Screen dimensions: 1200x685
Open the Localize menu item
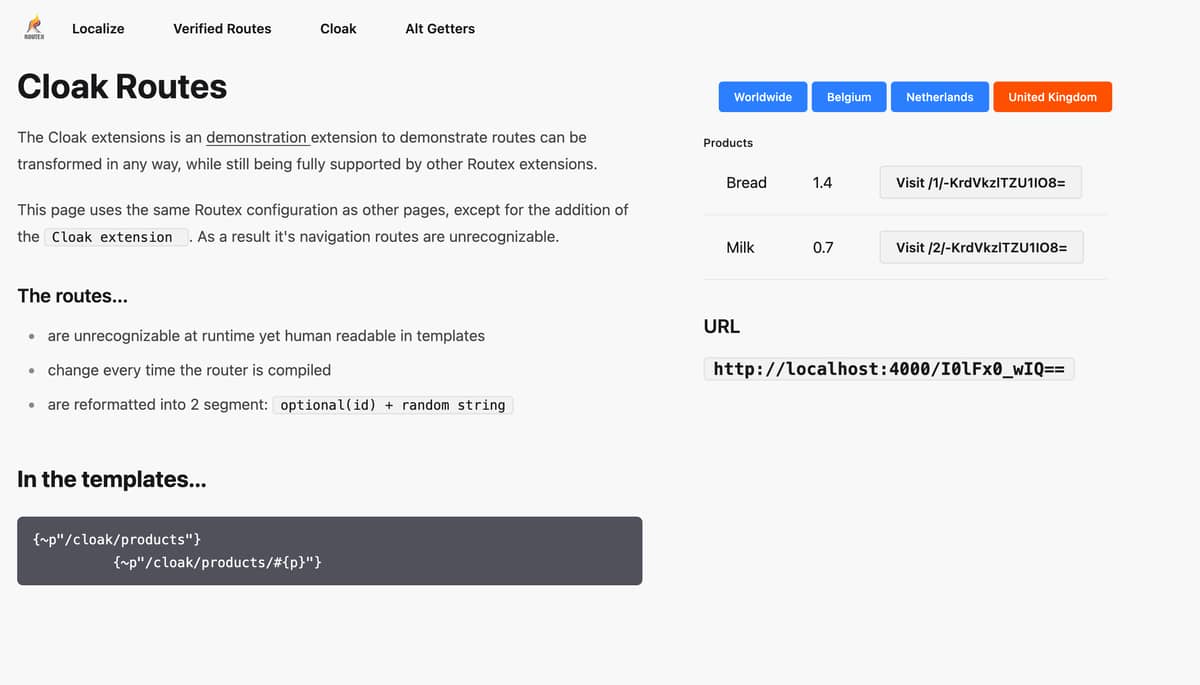pos(98,29)
